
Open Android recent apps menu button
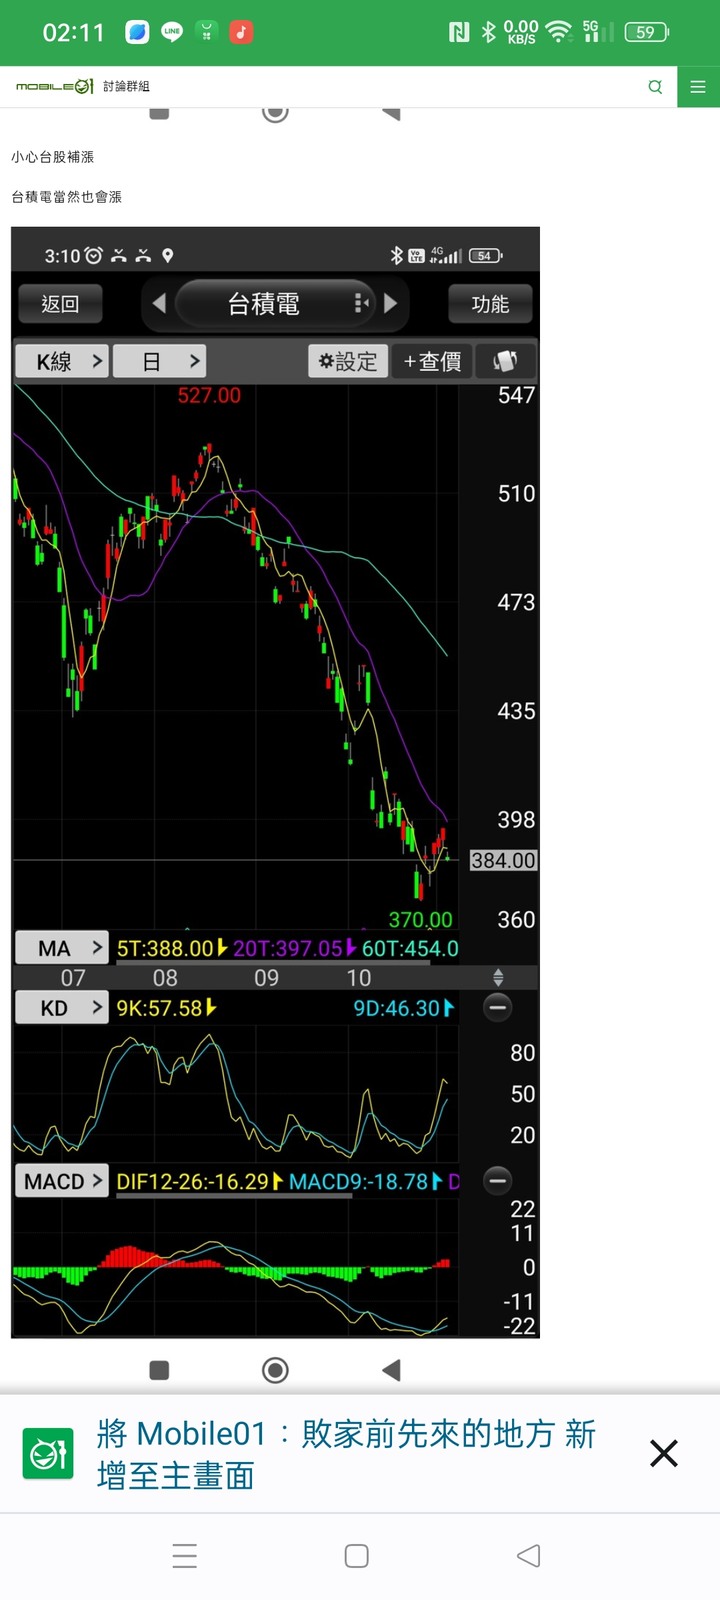(185, 1556)
